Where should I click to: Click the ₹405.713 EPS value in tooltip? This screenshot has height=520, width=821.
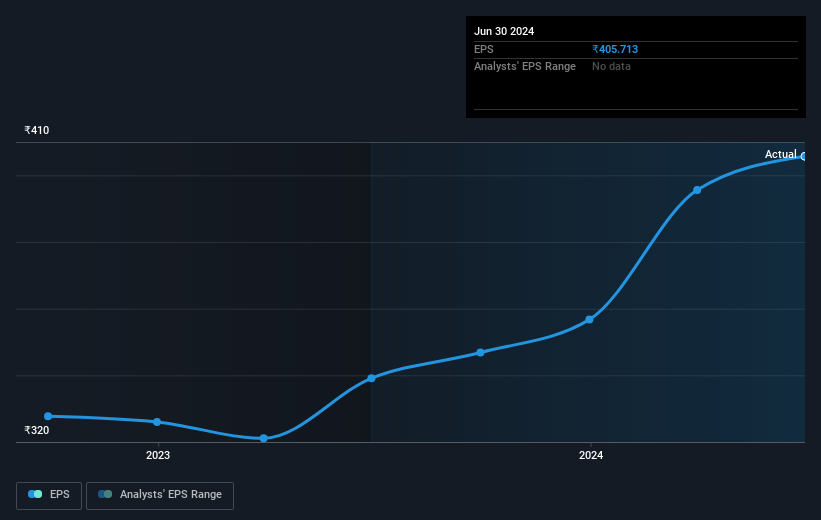615,49
